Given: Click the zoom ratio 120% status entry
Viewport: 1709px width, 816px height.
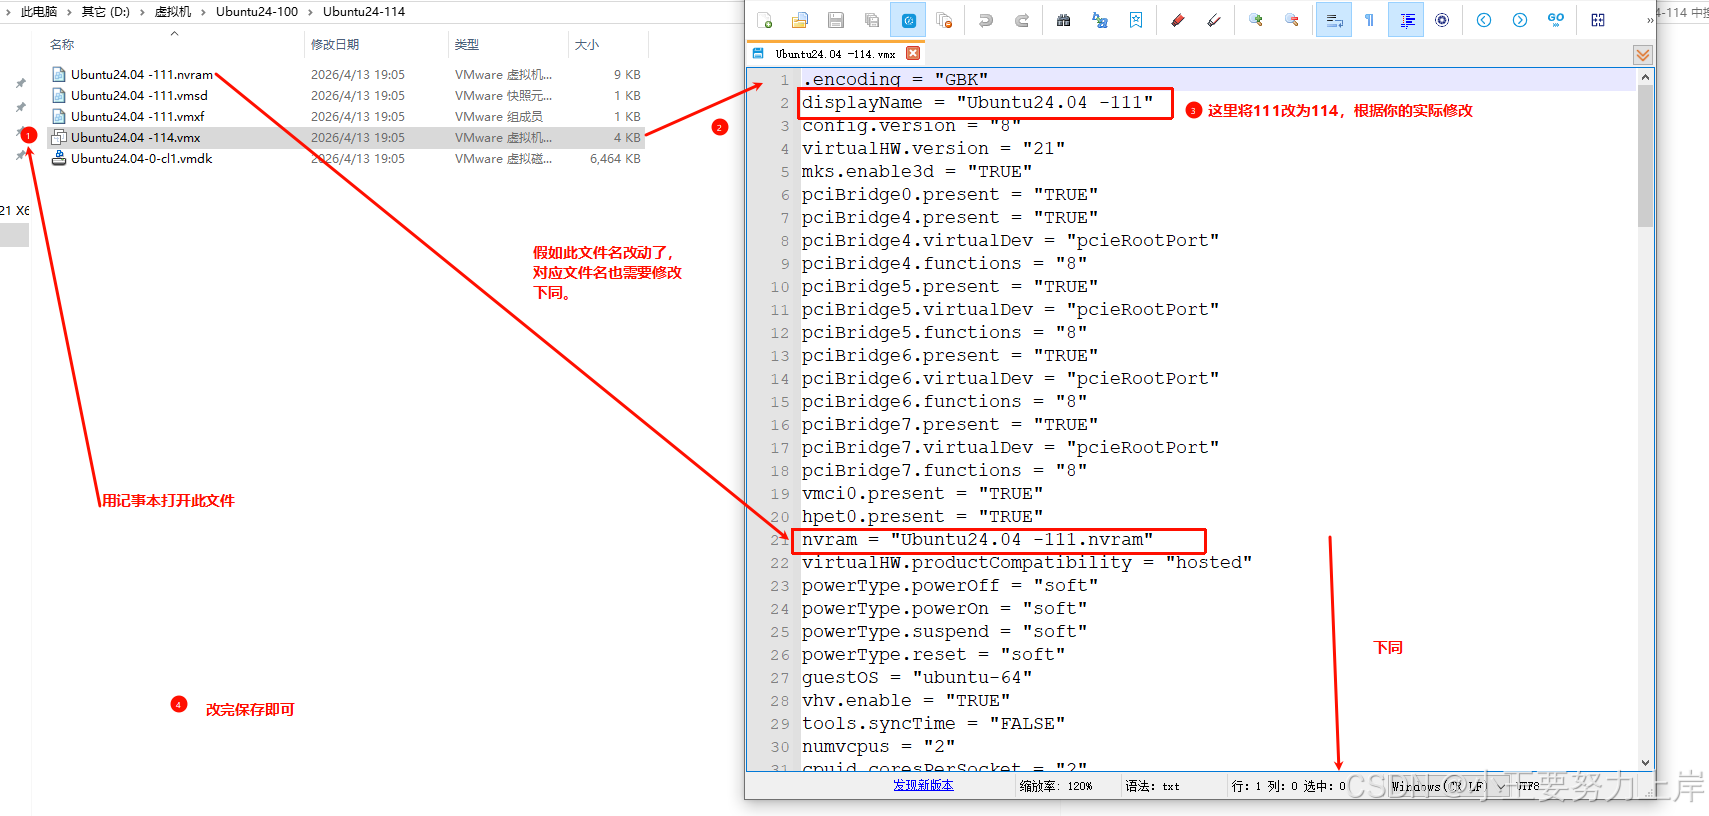Looking at the screenshot, I should [x=1056, y=786].
